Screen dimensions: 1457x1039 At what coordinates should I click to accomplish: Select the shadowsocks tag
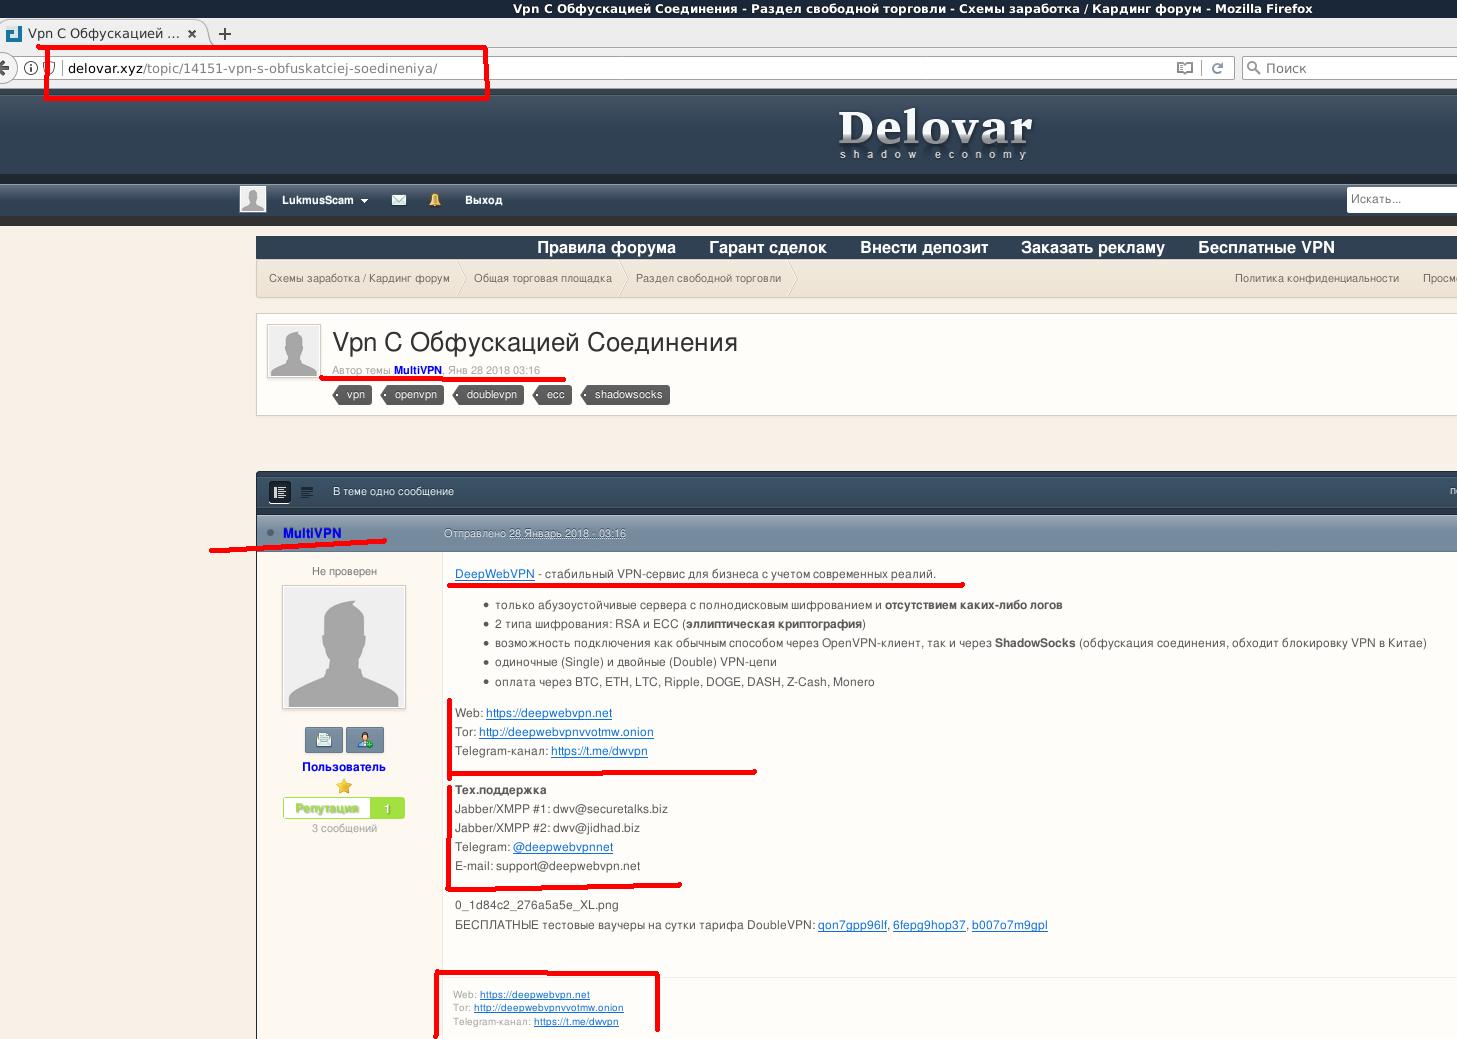pos(626,395)
